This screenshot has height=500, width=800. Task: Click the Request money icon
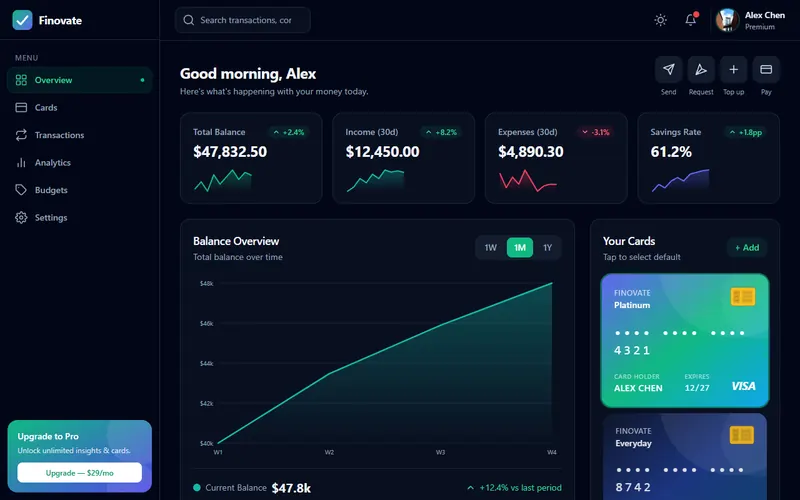(x=701, y=69)
